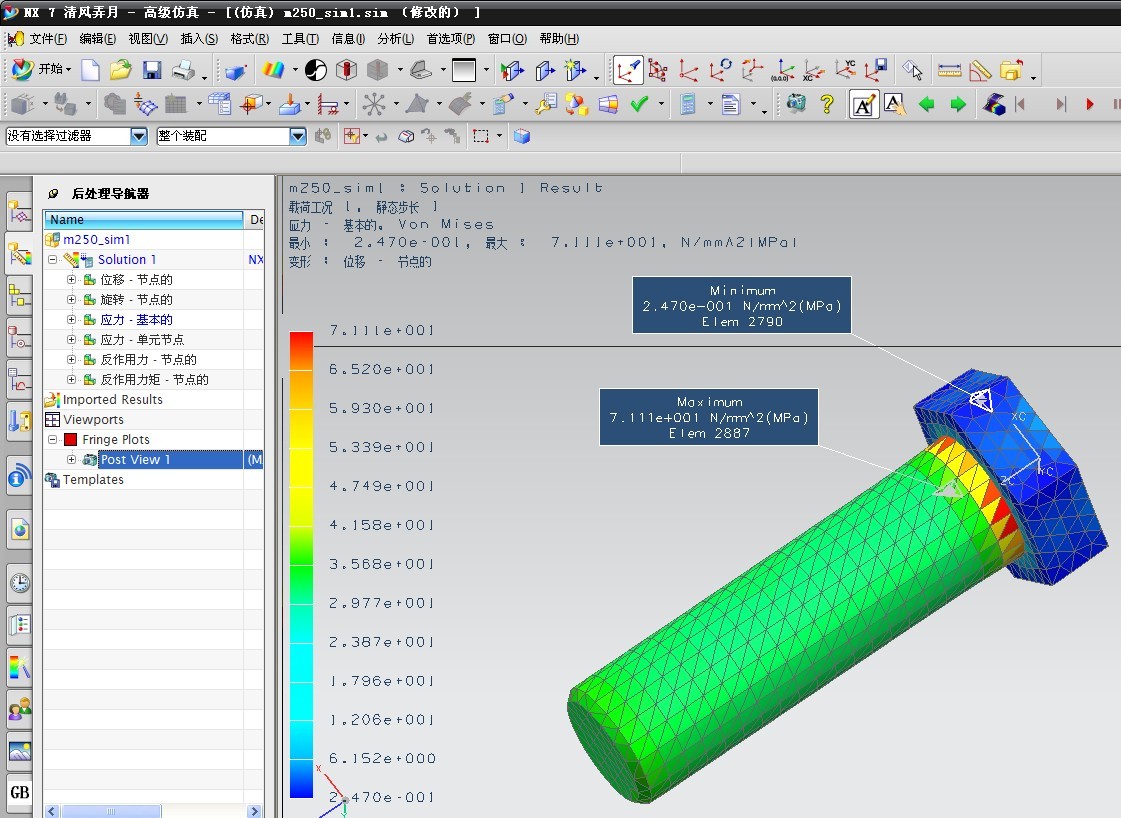The image size is (1121, 818).
Task: Expand the 位移 - 节点的 node
Action: tap(71, 280)
